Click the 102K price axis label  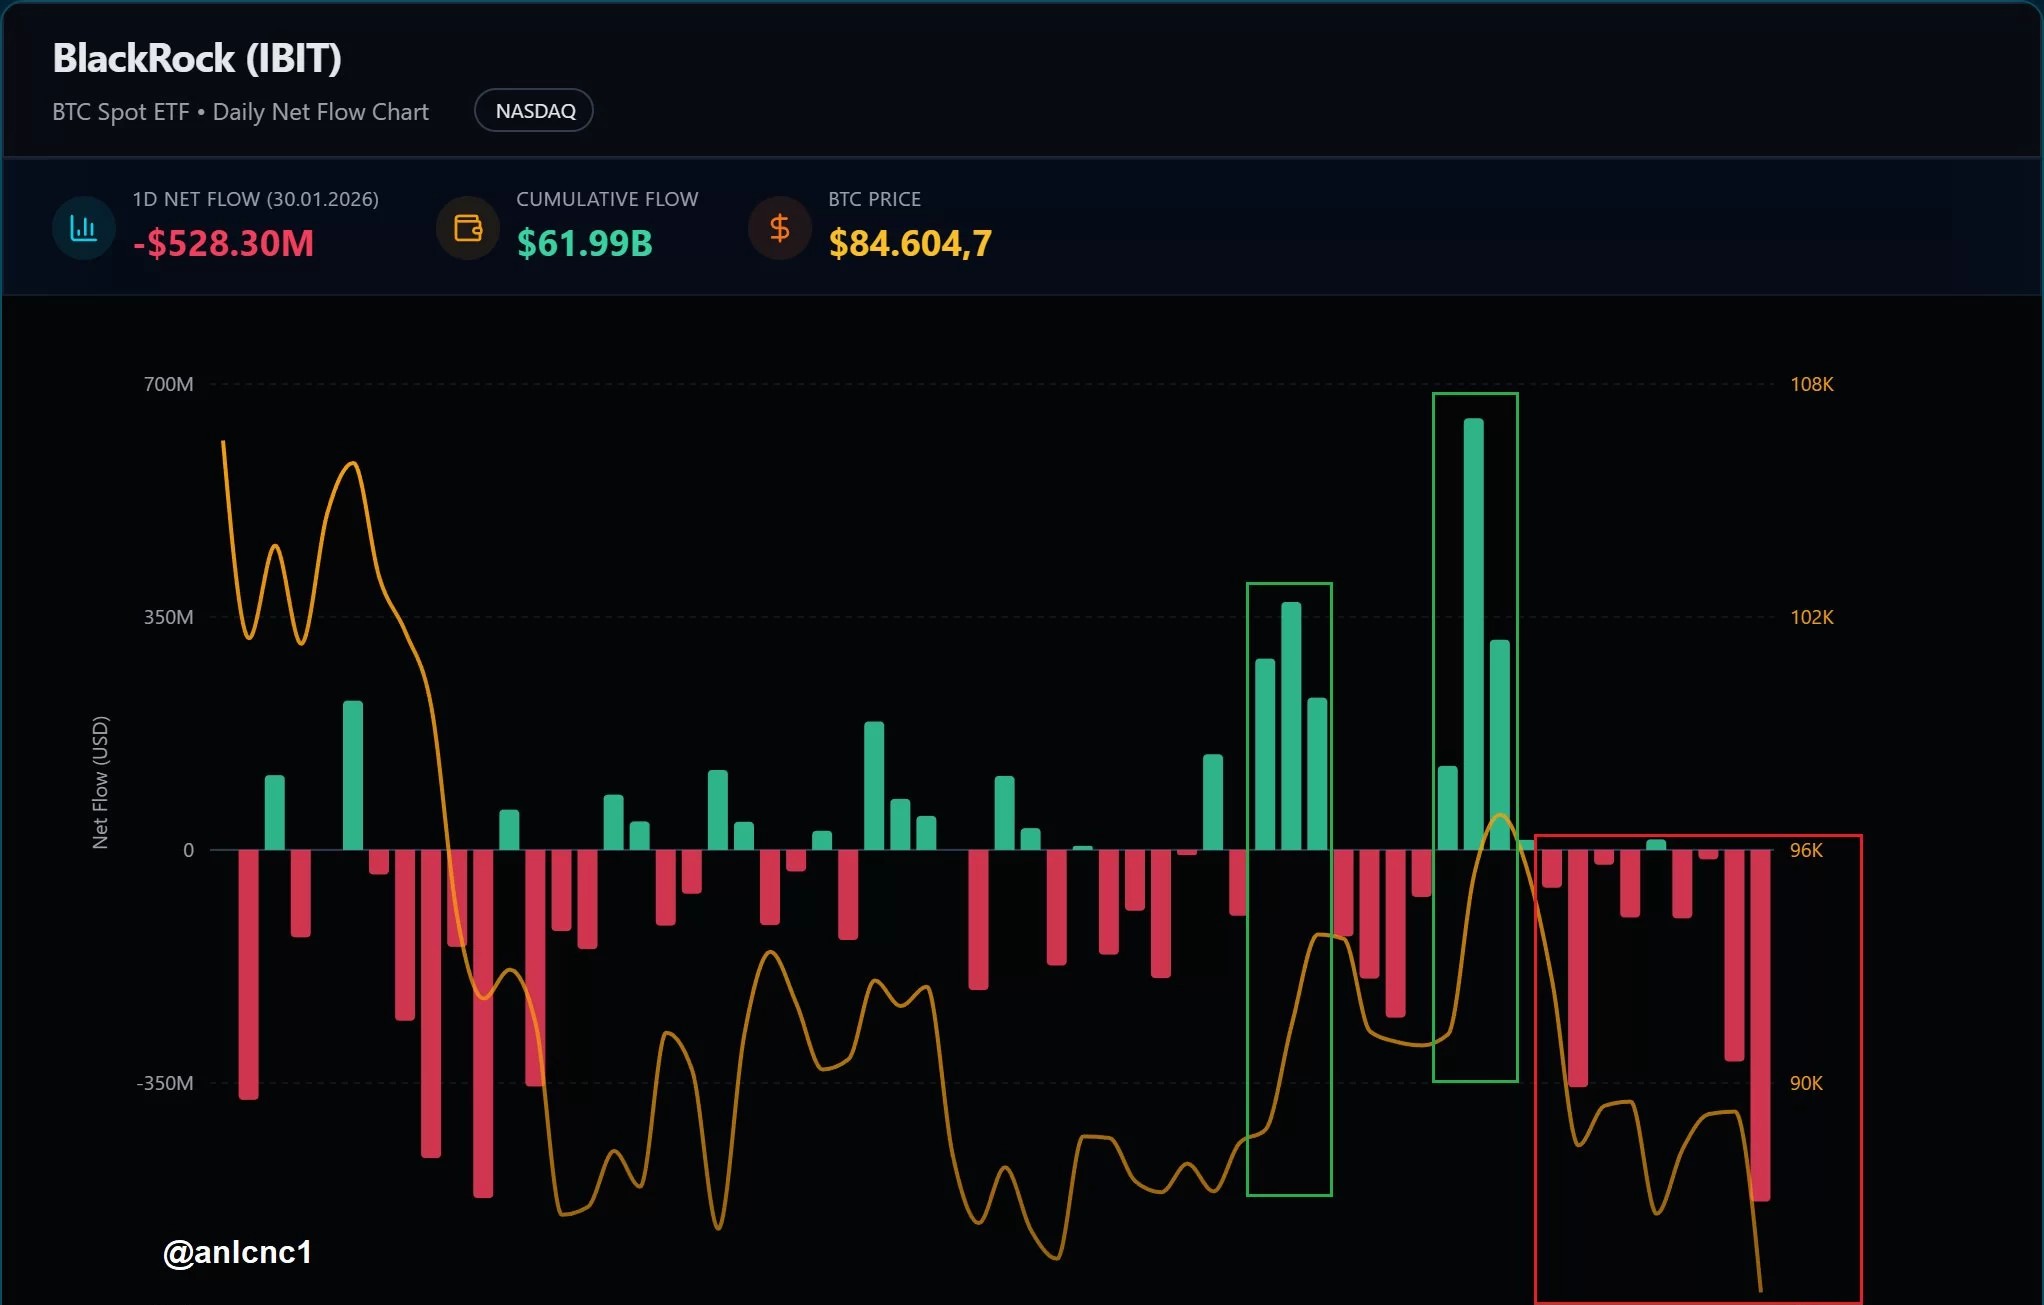(x=1812, y=617)
